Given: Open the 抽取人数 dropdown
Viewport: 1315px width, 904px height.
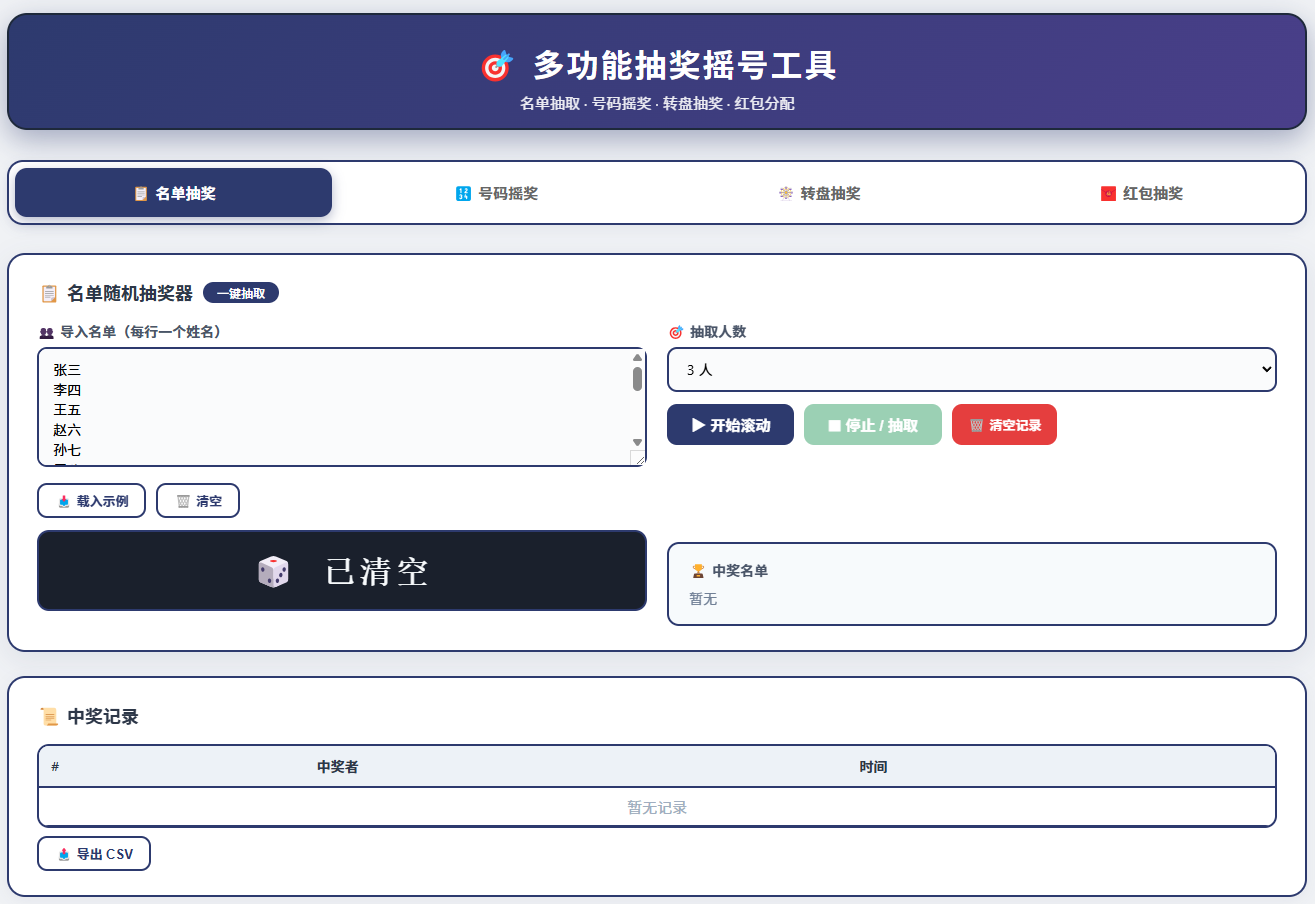Looking at the screenshot, I should [972, 369].
